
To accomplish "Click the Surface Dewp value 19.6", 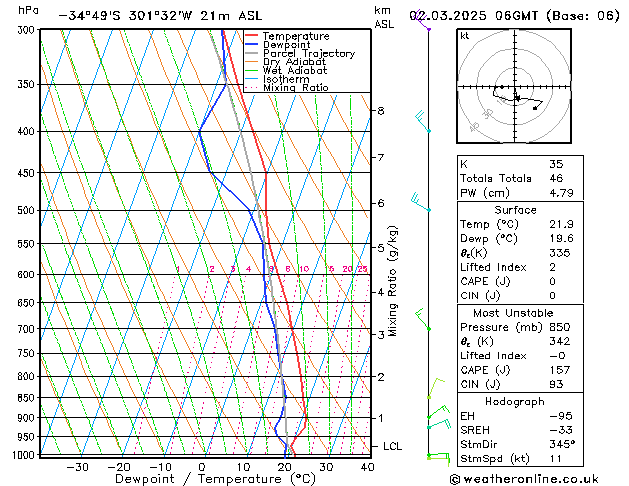I will point(561,239).
